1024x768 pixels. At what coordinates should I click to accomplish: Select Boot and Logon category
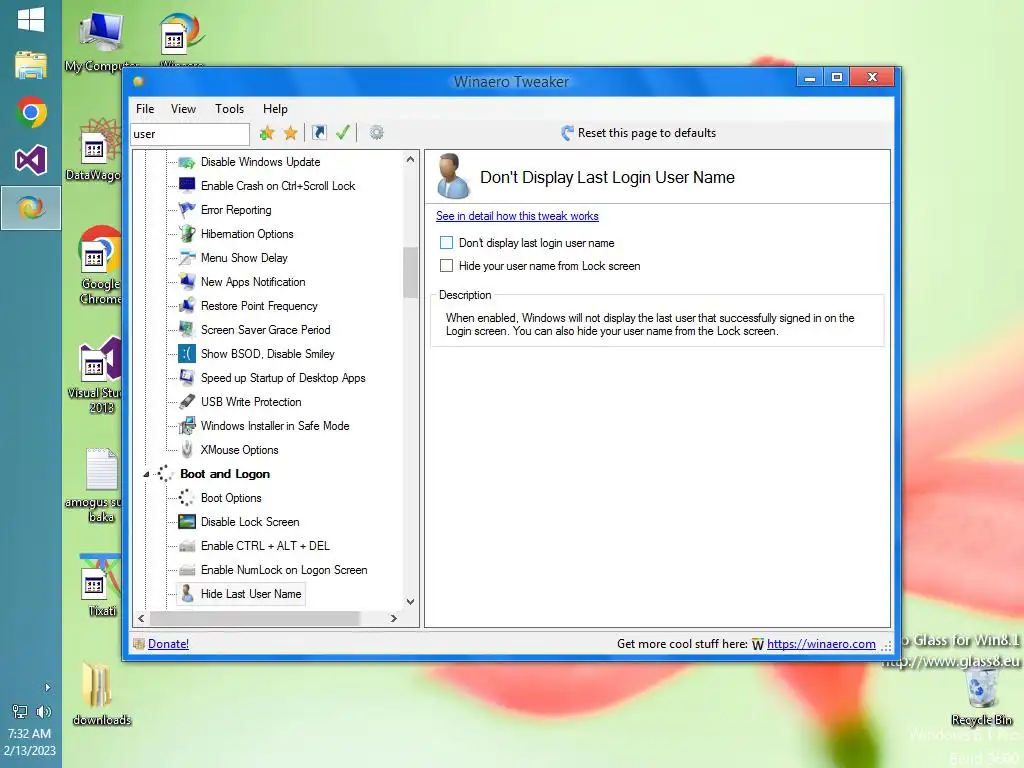click(225, 474)
